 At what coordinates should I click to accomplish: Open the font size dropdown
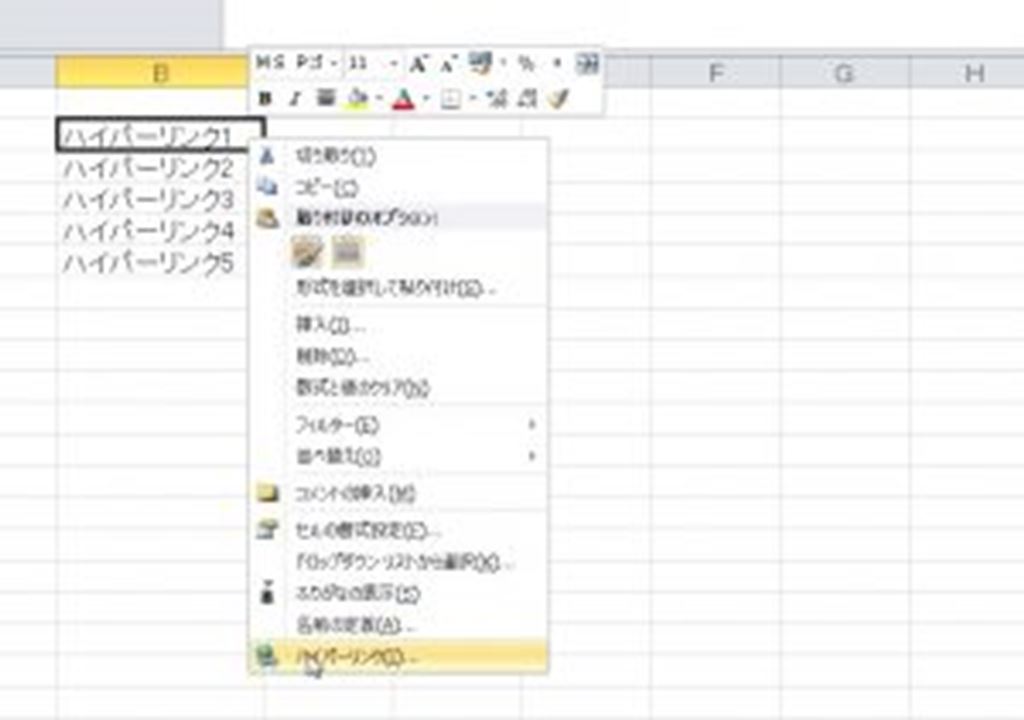coord(394,64)
